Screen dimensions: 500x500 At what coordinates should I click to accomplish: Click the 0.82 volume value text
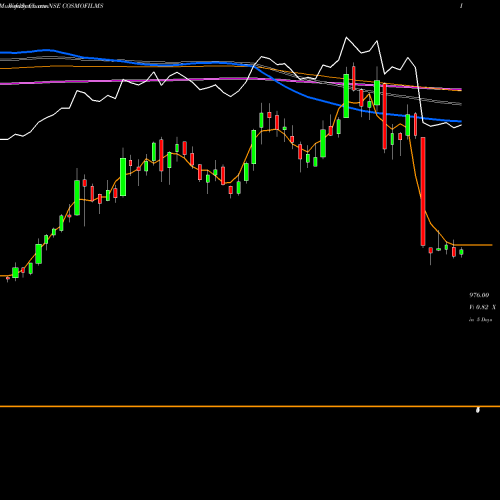pos(482,307)
